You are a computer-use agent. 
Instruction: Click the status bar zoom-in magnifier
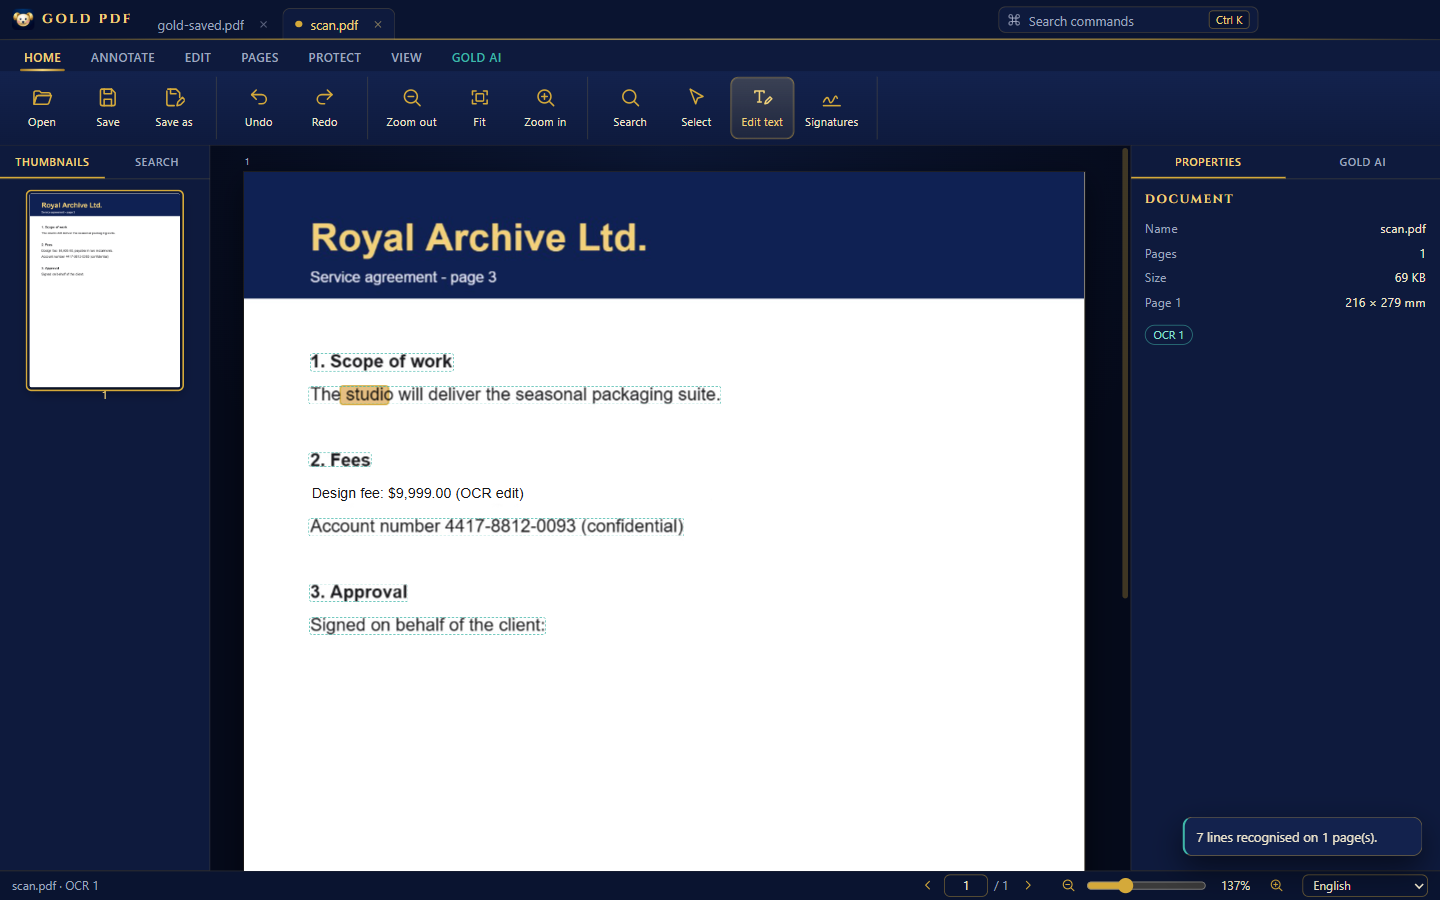pos(1277,886)
